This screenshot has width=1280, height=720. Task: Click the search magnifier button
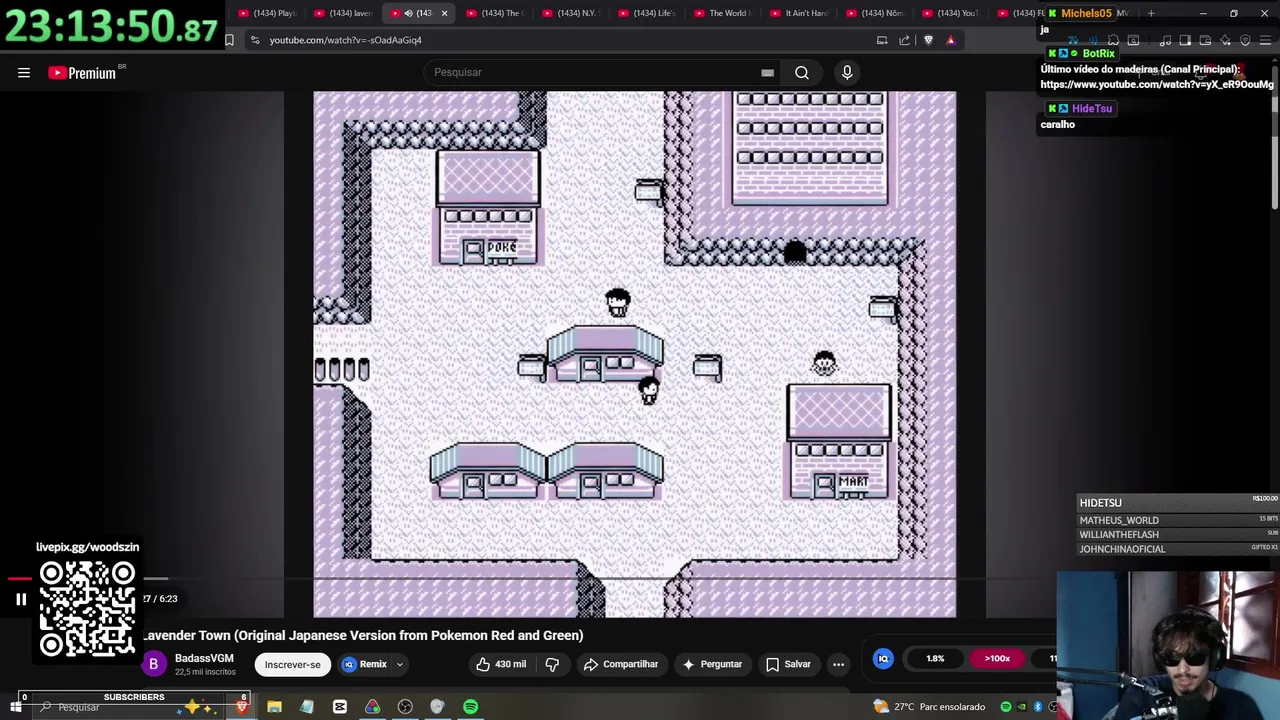[802, 72]
